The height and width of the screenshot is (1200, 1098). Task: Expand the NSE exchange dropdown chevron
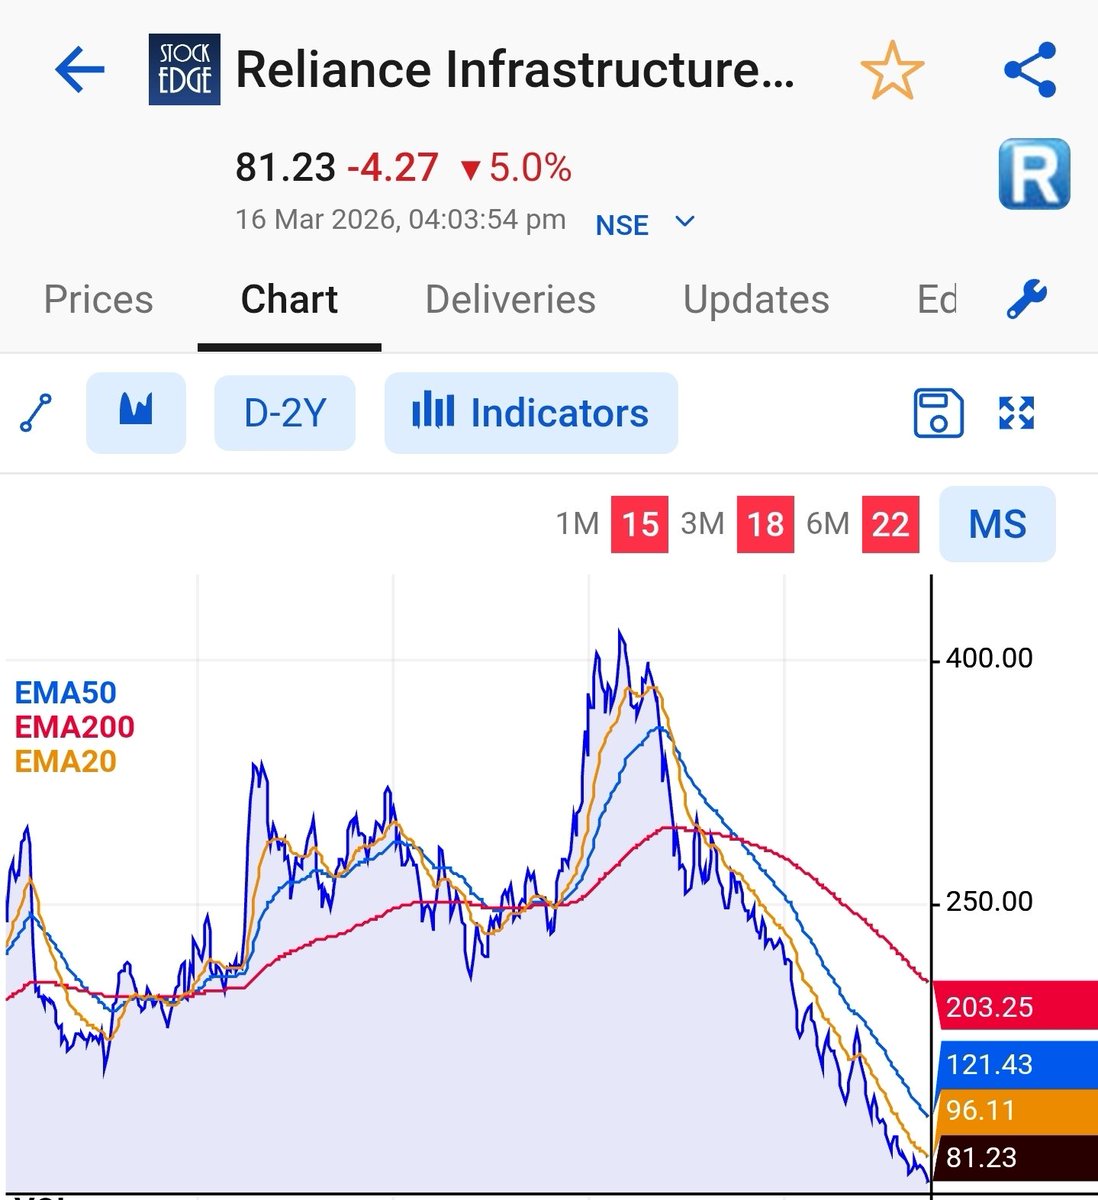click(685, 222)
